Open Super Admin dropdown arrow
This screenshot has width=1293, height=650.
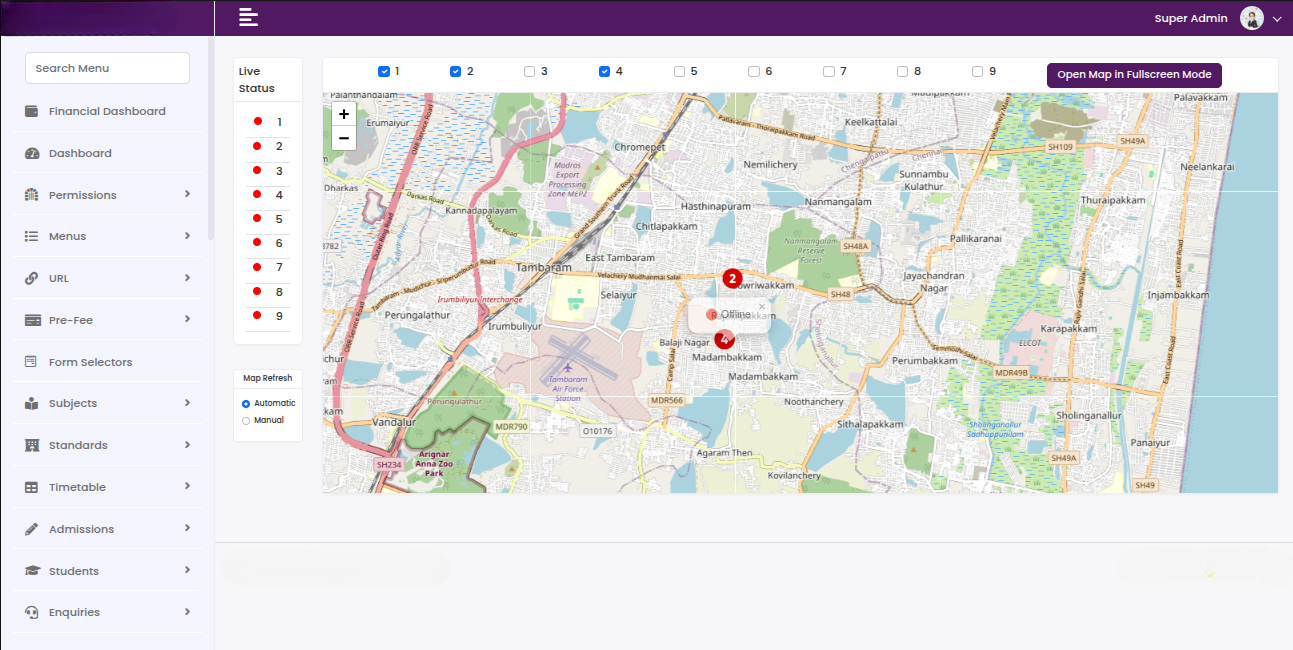point(1277,19)
